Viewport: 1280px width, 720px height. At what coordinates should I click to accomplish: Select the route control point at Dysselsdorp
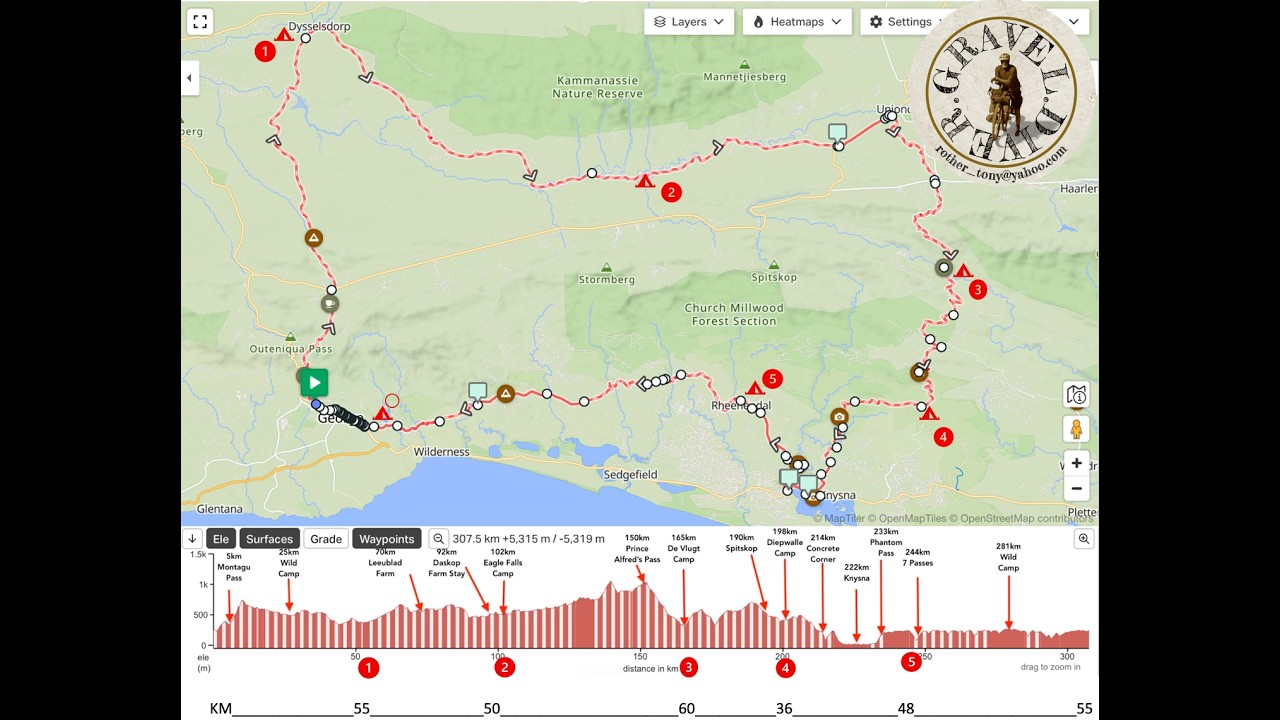(306, 38)
